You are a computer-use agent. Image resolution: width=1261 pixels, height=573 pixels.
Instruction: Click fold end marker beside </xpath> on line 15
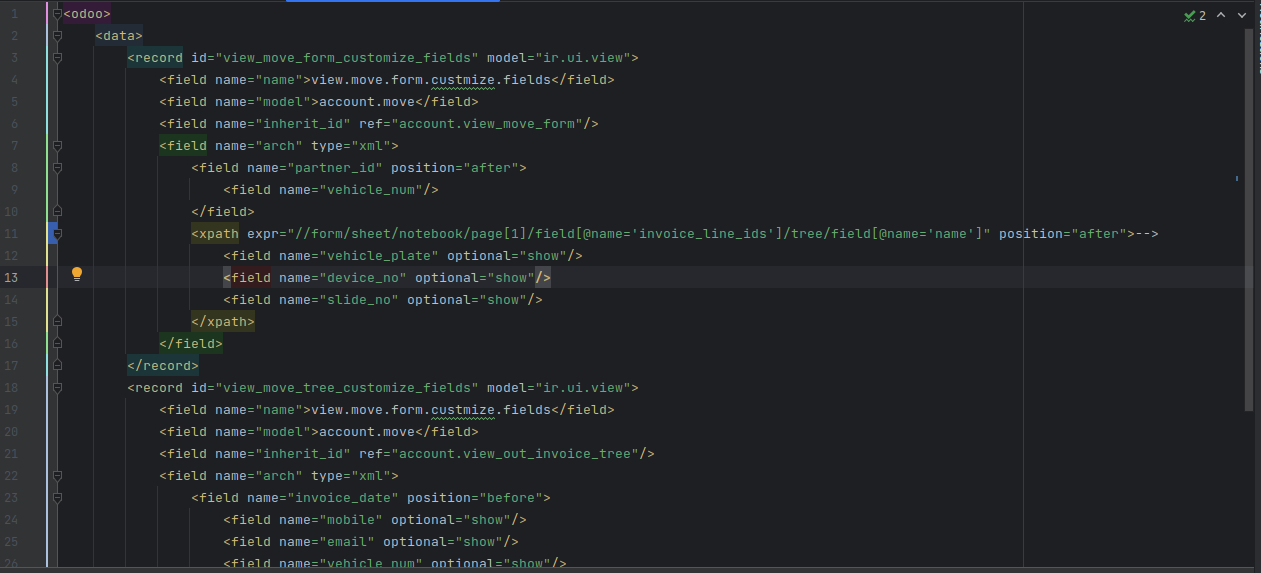57,322
